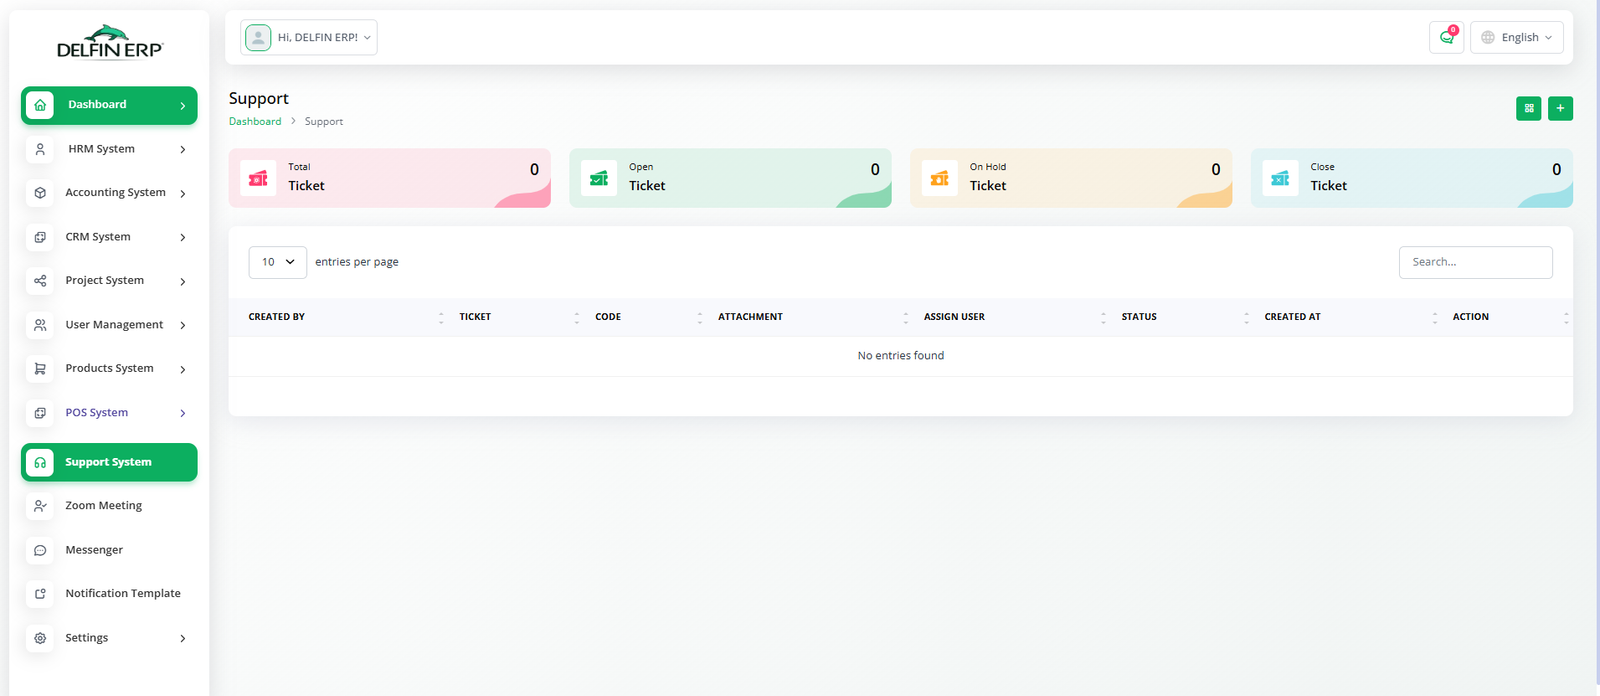Select Support System in sidebar
Screen dimensions: 1600x696
click(x=108, y=462)
